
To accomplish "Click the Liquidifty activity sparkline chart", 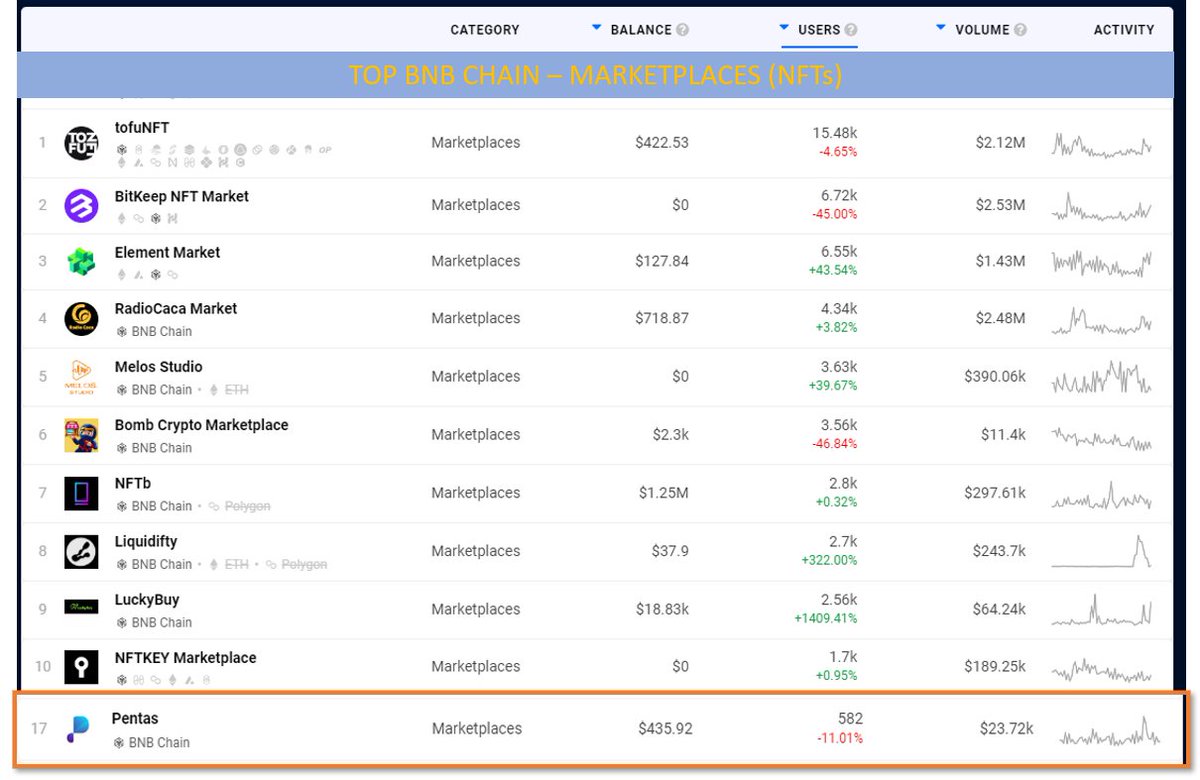I will 1102,551.
